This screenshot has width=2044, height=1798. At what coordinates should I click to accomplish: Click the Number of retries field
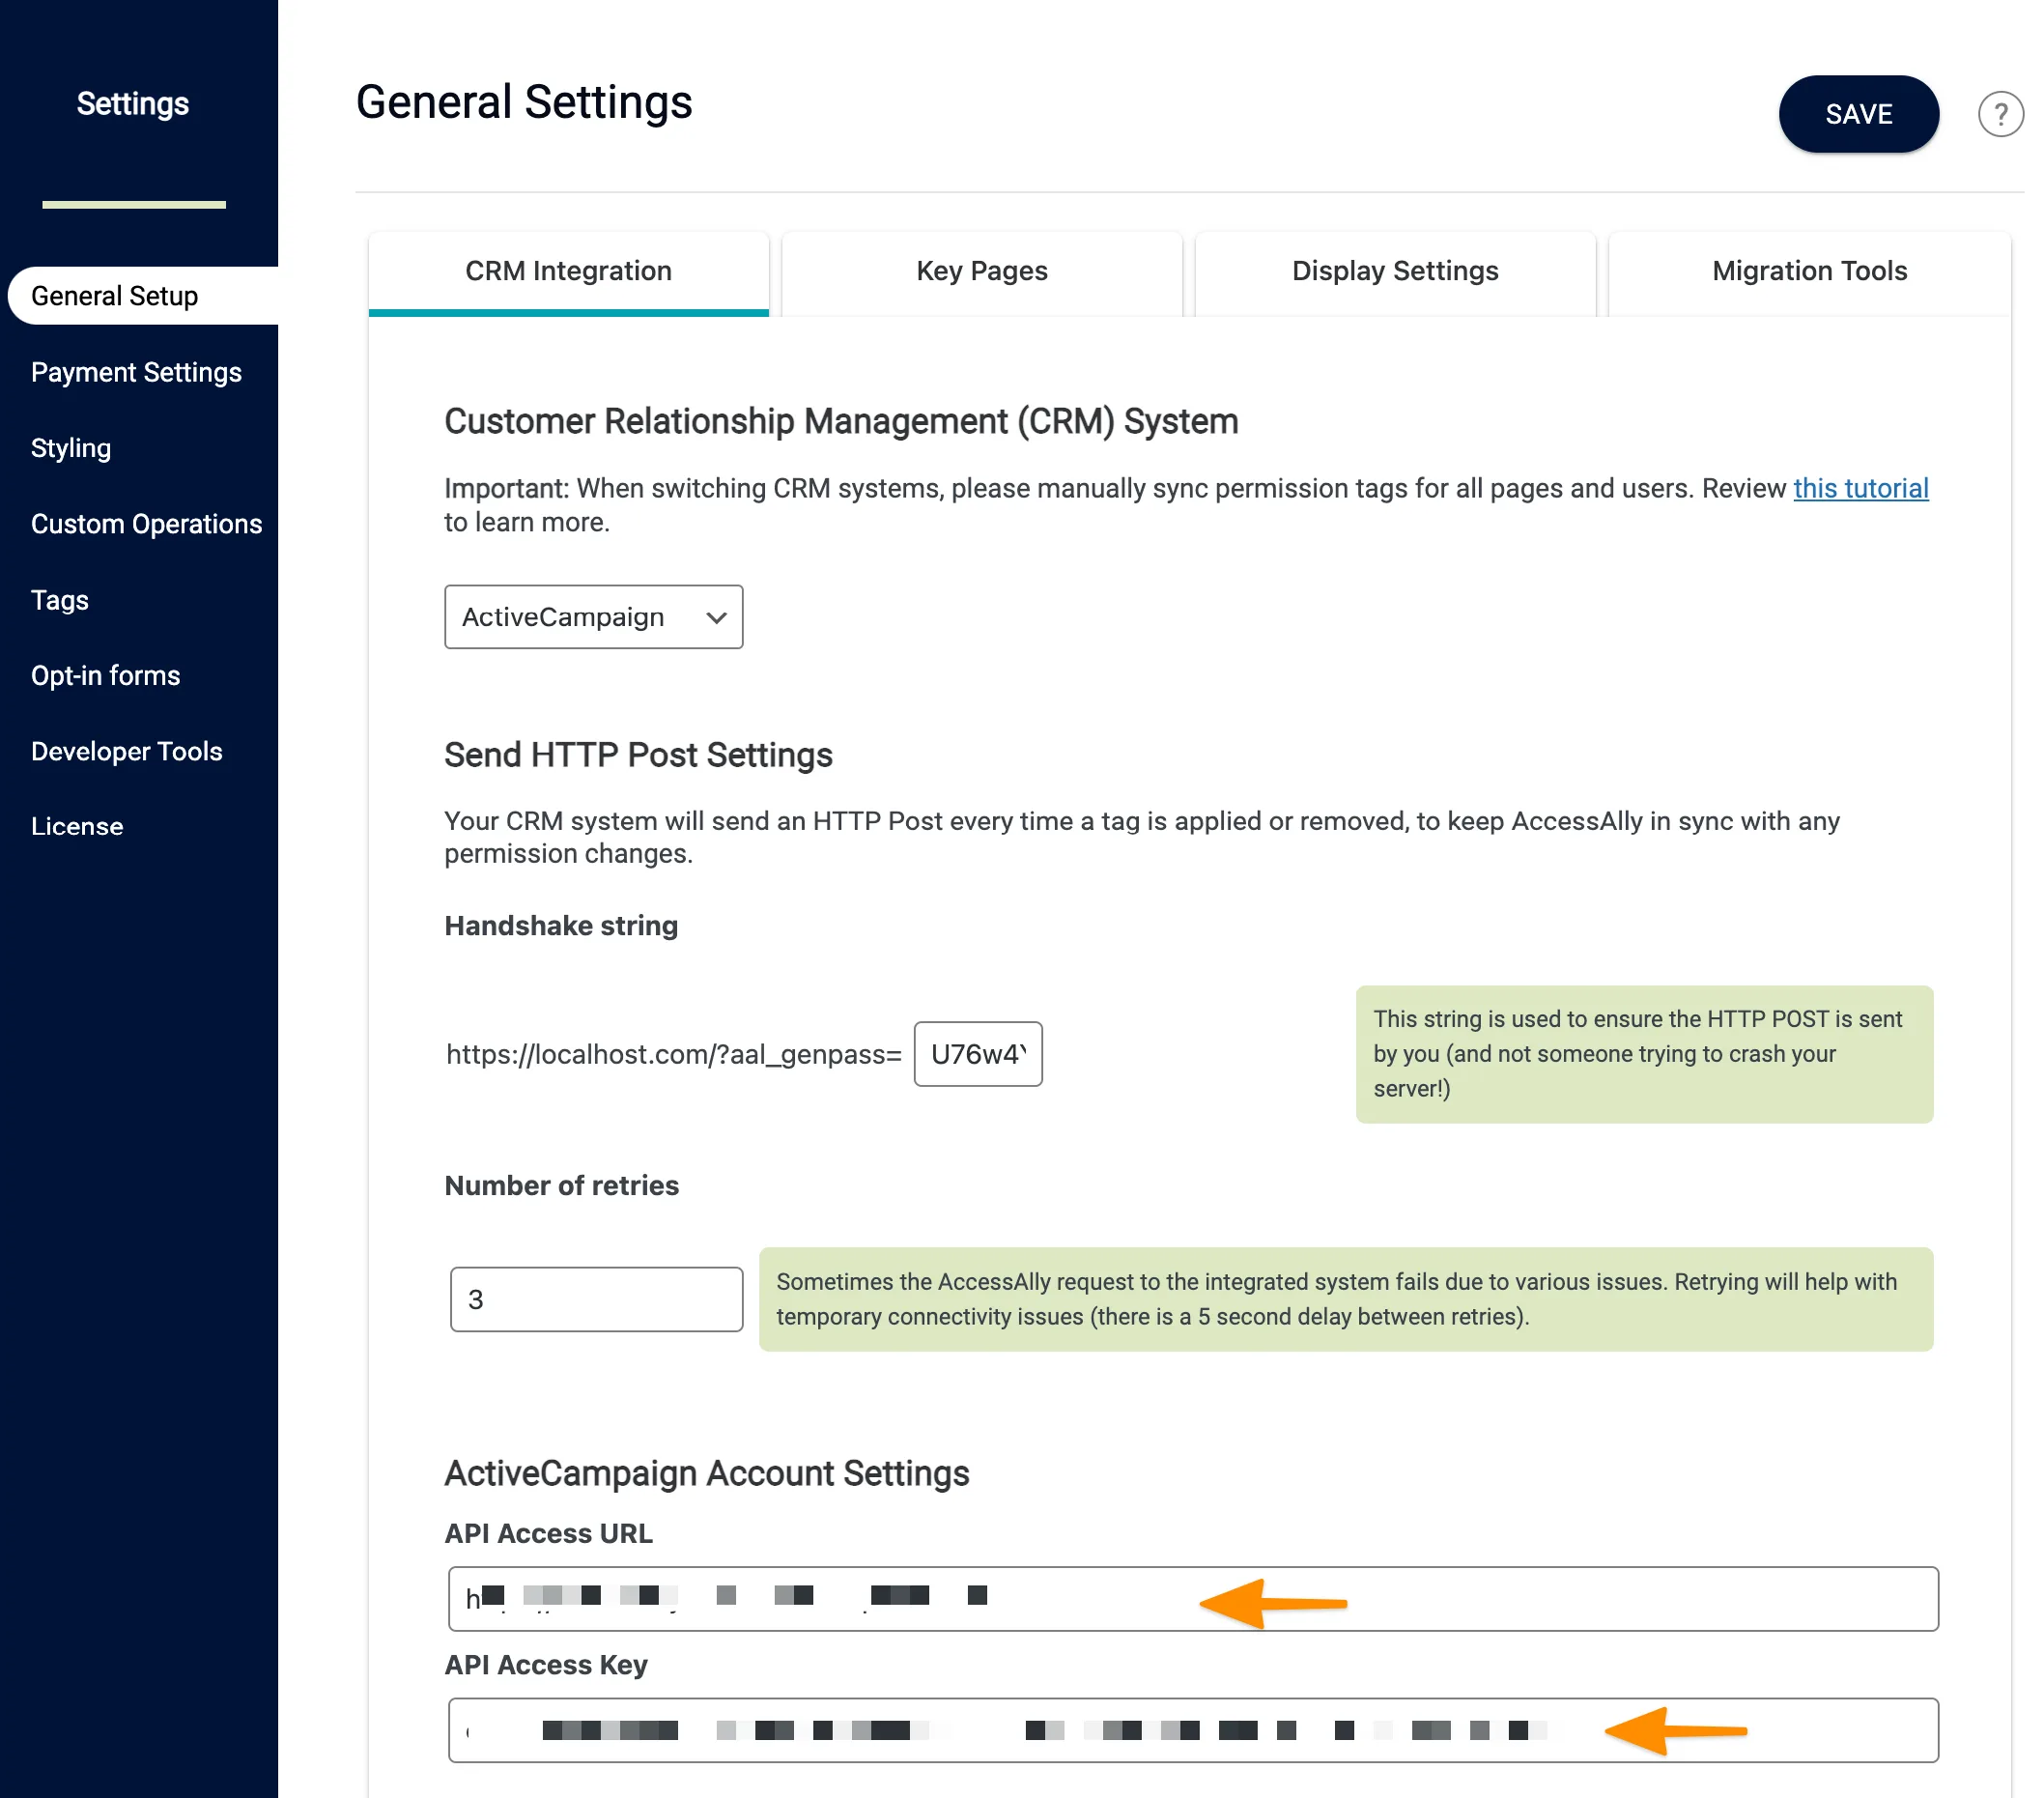click(595, 1299)
